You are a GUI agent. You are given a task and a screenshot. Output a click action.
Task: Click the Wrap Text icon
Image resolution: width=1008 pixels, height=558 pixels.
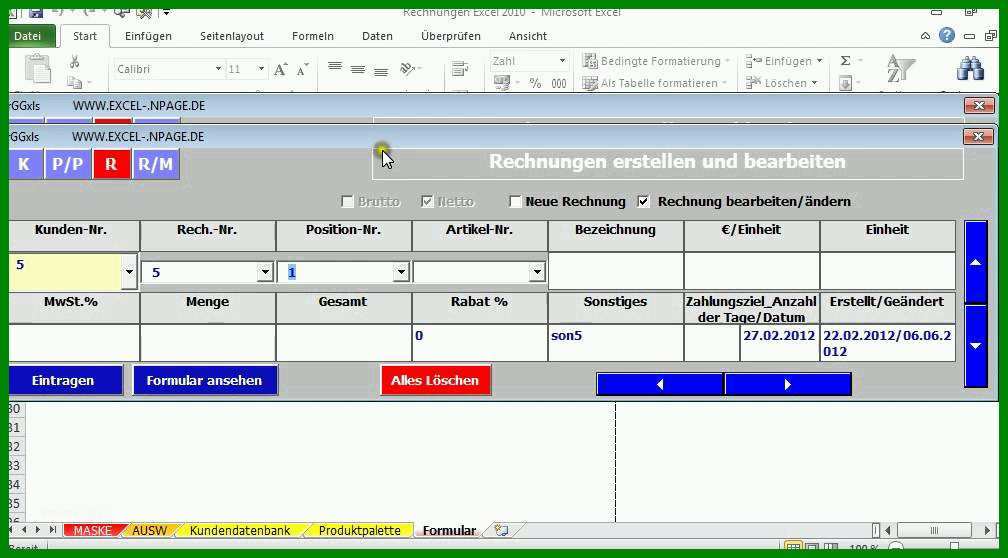coord(459,69)
